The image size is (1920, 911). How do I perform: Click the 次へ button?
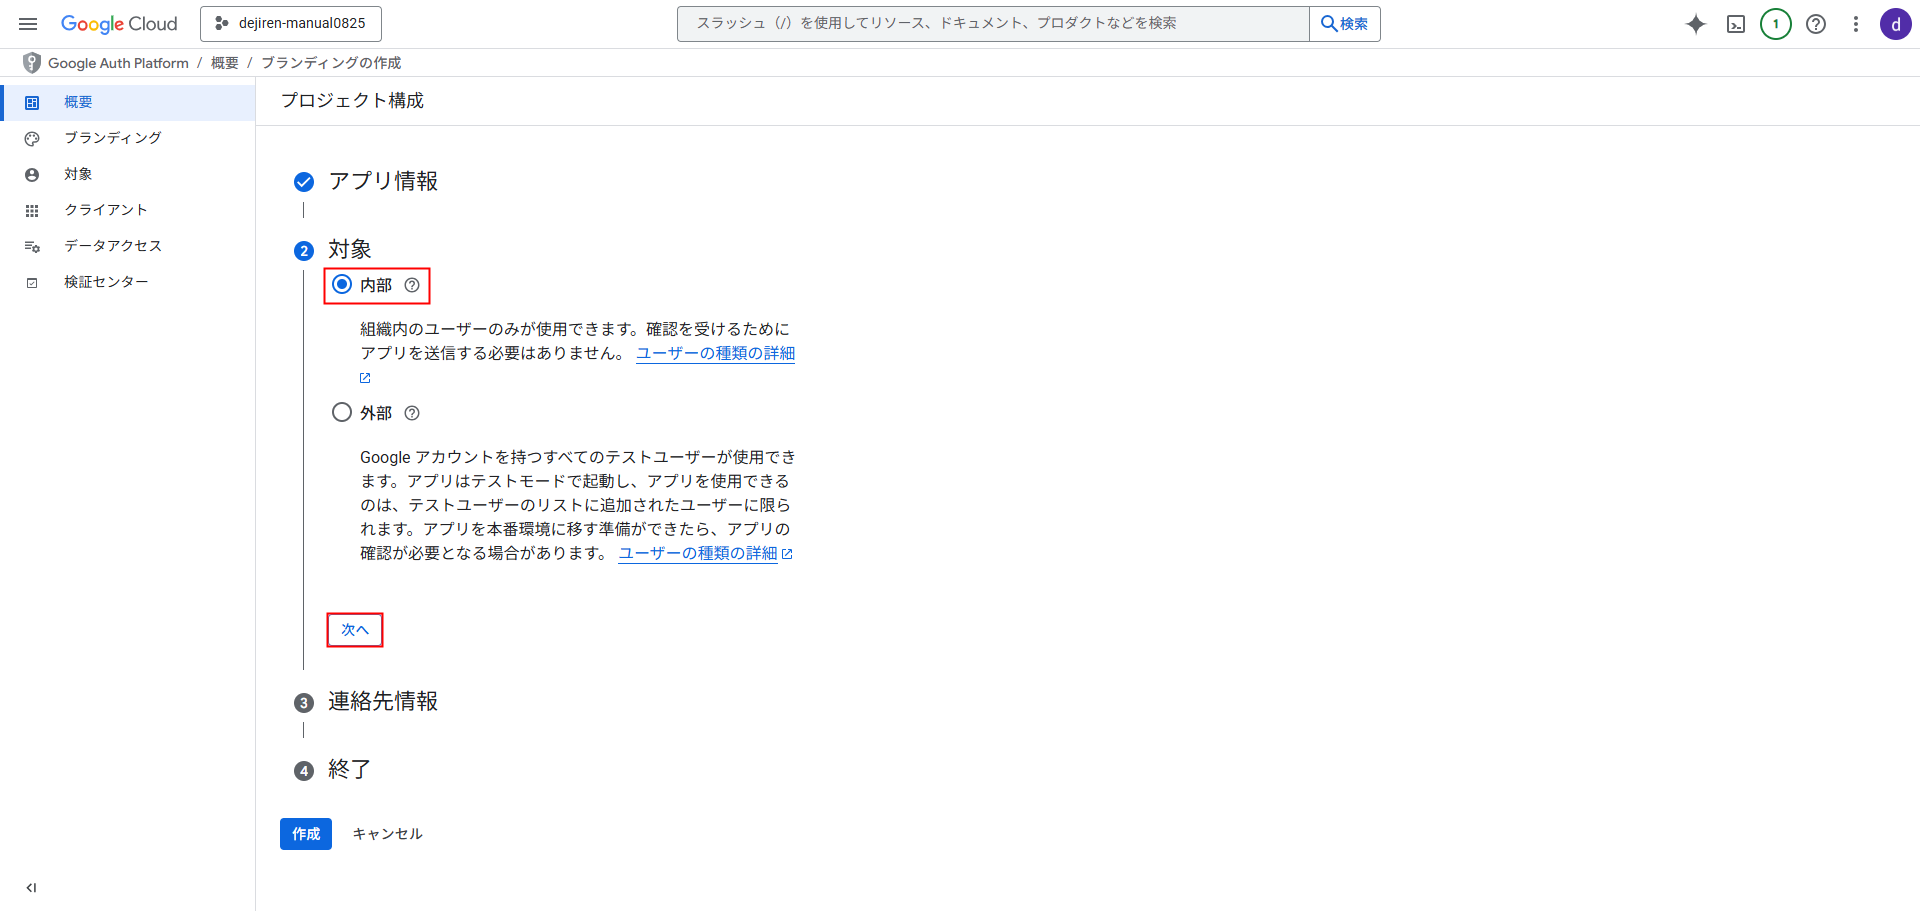pos(355,630)
